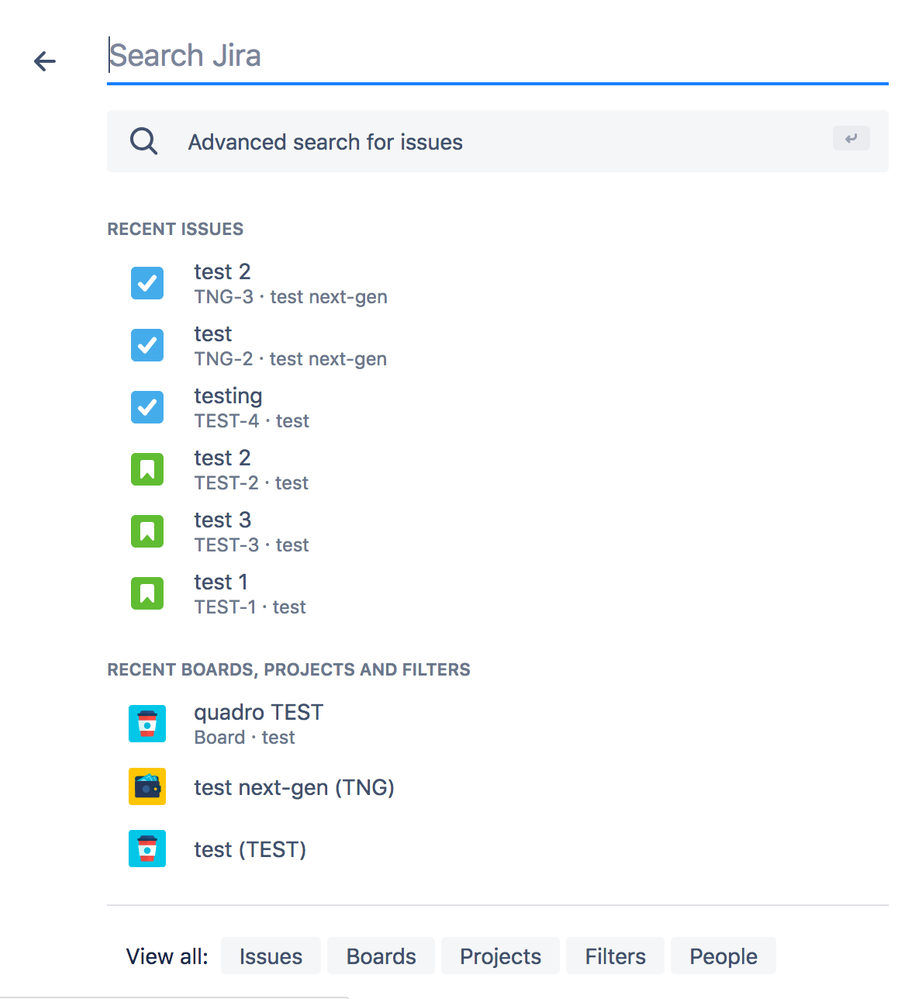Viewport: 915px width, 999px height.
Task: Click the story icon next to TEST-1
Action: 147,593
